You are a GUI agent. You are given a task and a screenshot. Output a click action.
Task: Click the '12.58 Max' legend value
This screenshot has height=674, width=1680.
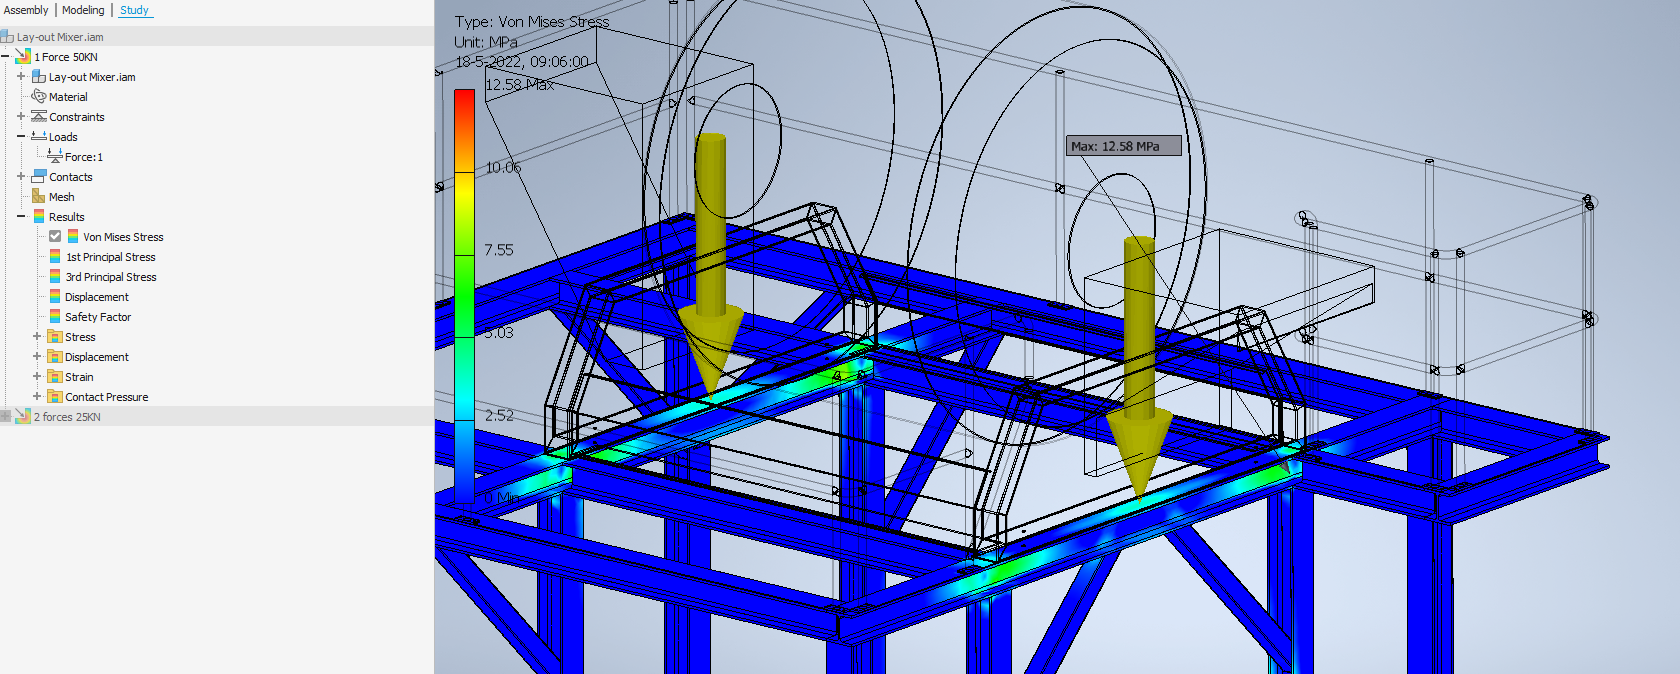pos(520,85)
